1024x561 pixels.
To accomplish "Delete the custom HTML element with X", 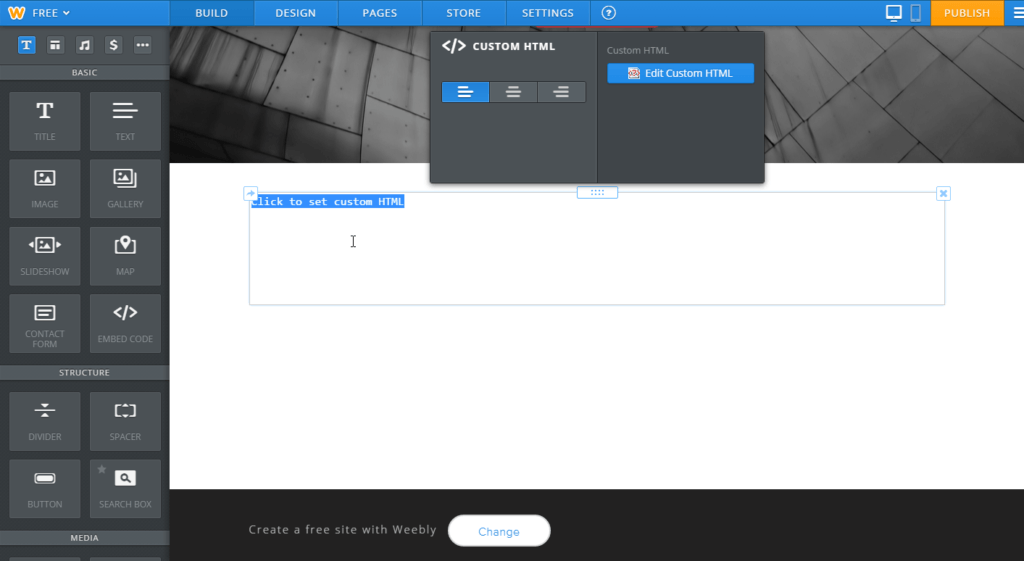I will [943, 193].
